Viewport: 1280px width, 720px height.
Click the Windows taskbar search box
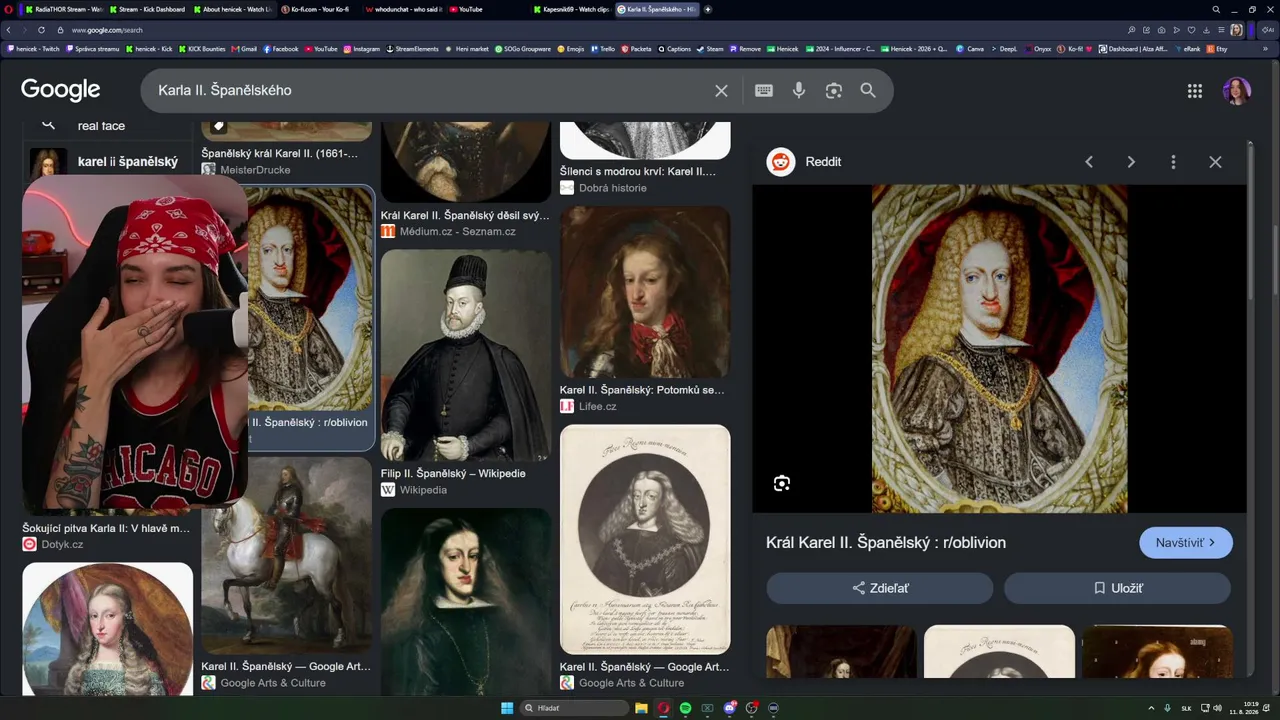pos(575,708)
